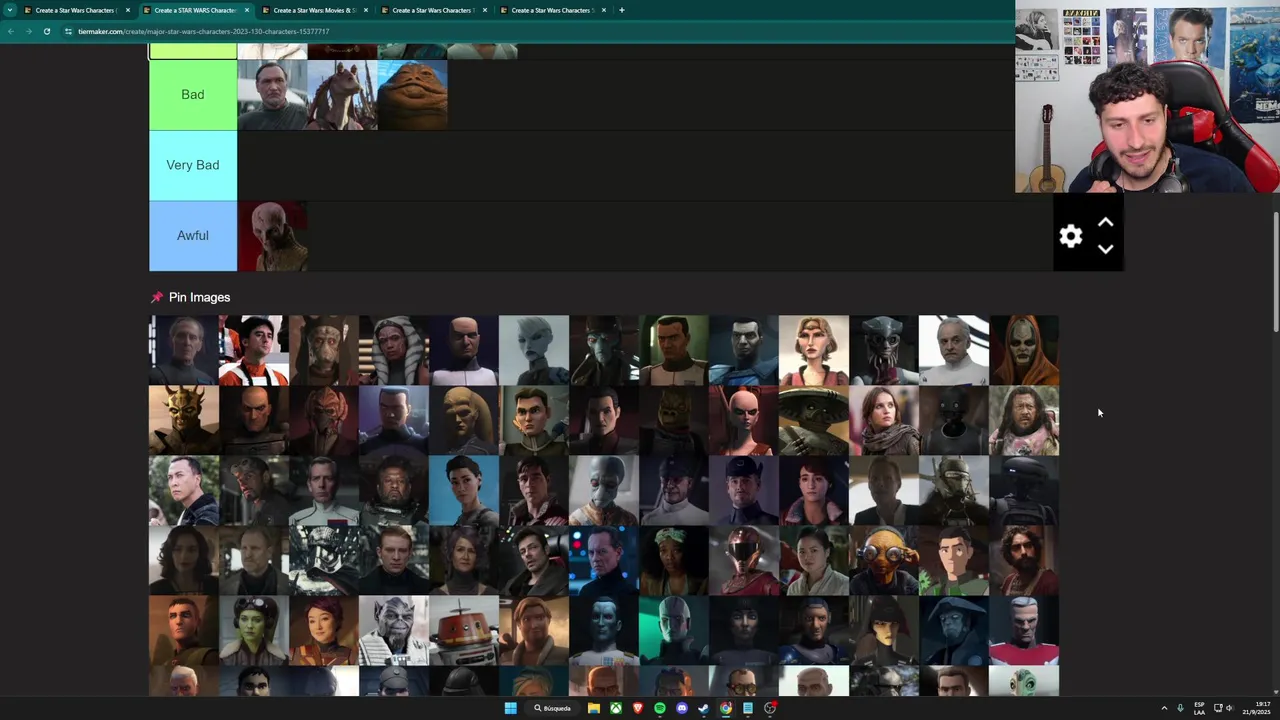Click the page vertical scrollbar
Screen dimensions: 1280x720
pos(1275,270)
